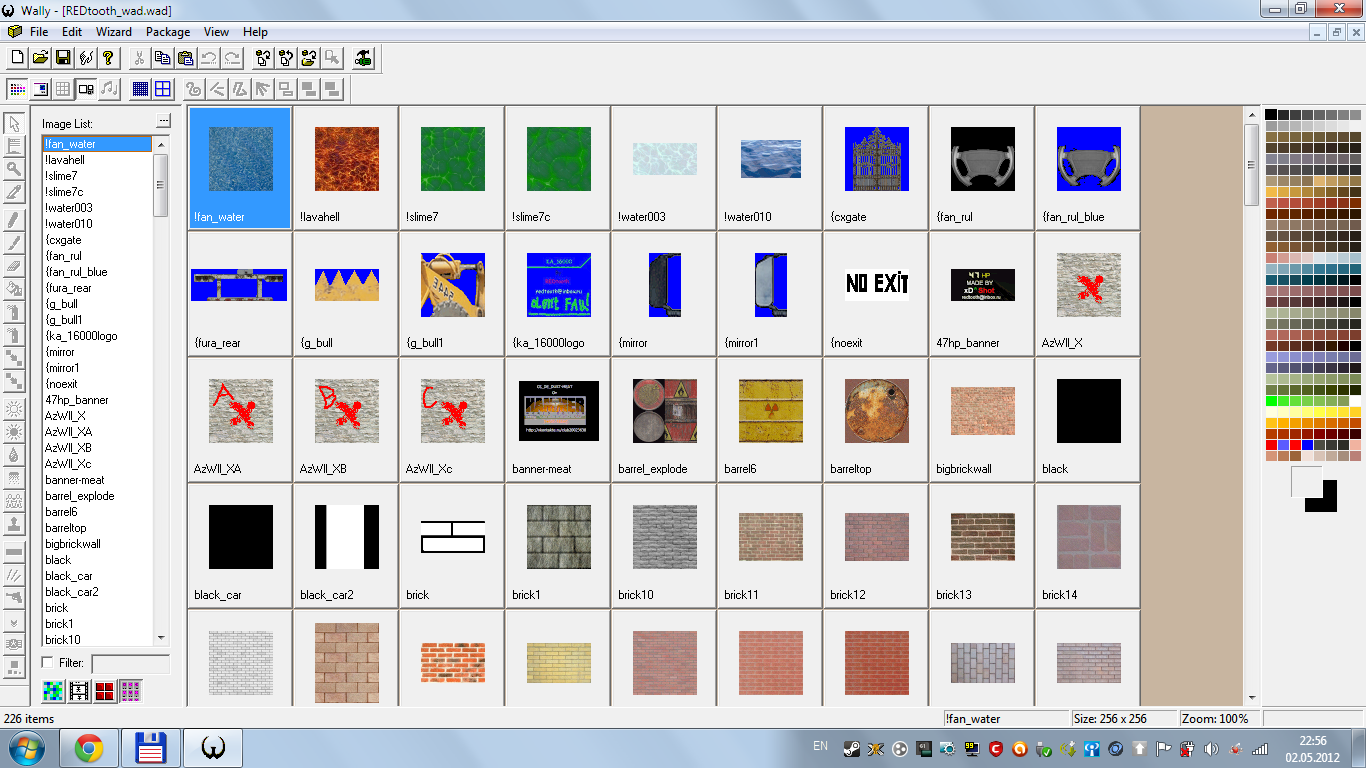This screenshot has width=1366, height=768.
Task: Click the dense blue grid view icon
Action: [140, 89]
